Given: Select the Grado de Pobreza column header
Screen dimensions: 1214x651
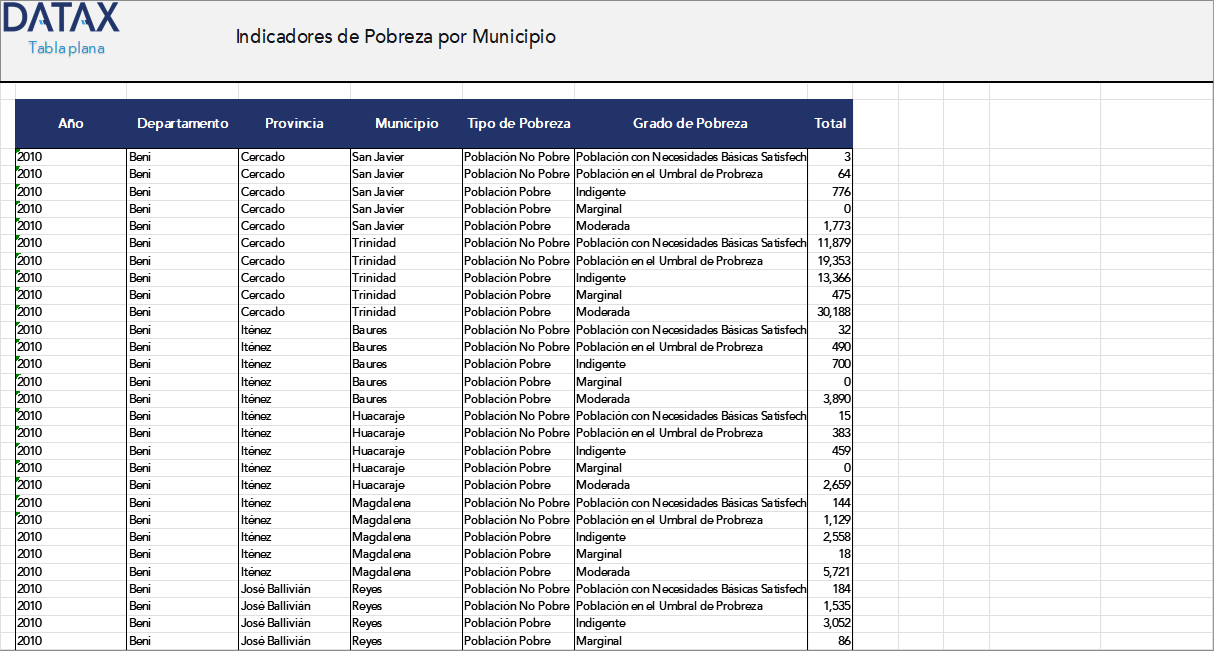Looking at the screenshot, I should click(690, 123).
